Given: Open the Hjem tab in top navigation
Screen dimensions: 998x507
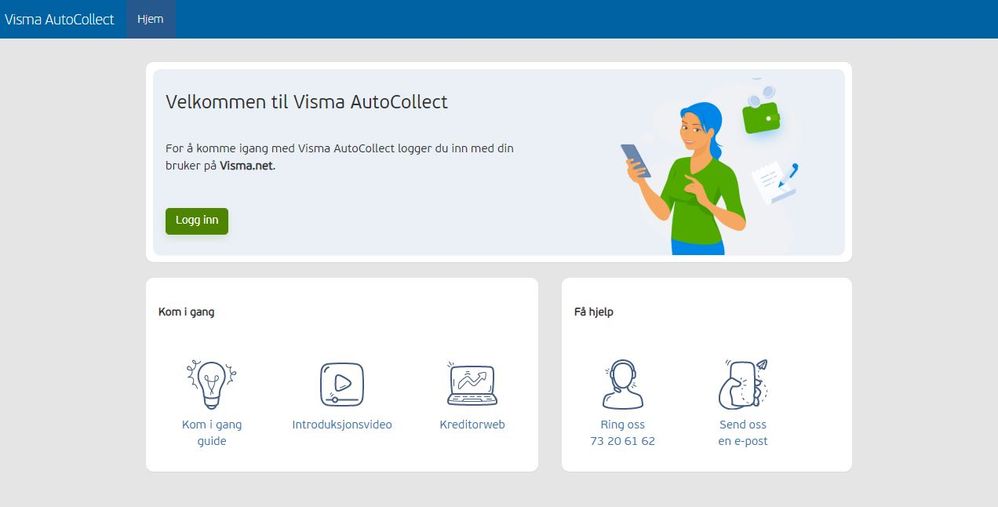Looking at the screenshot, I should (150, 19).
